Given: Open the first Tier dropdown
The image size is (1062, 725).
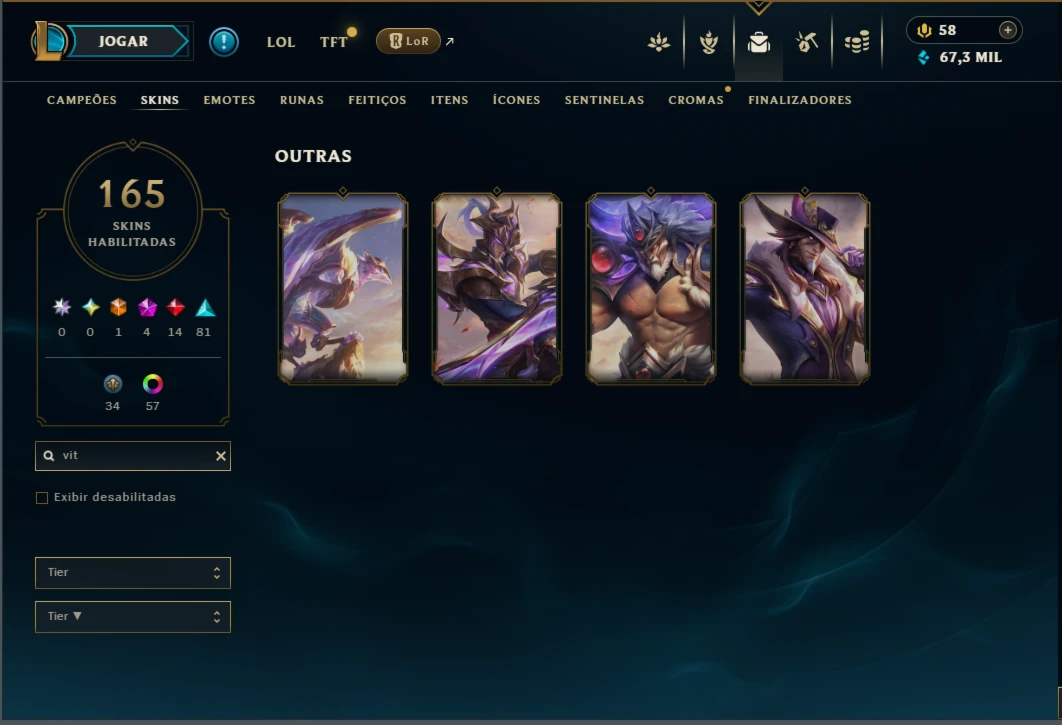Looking at the screenshot, I should pyautogui.click(x=133, y=573).
